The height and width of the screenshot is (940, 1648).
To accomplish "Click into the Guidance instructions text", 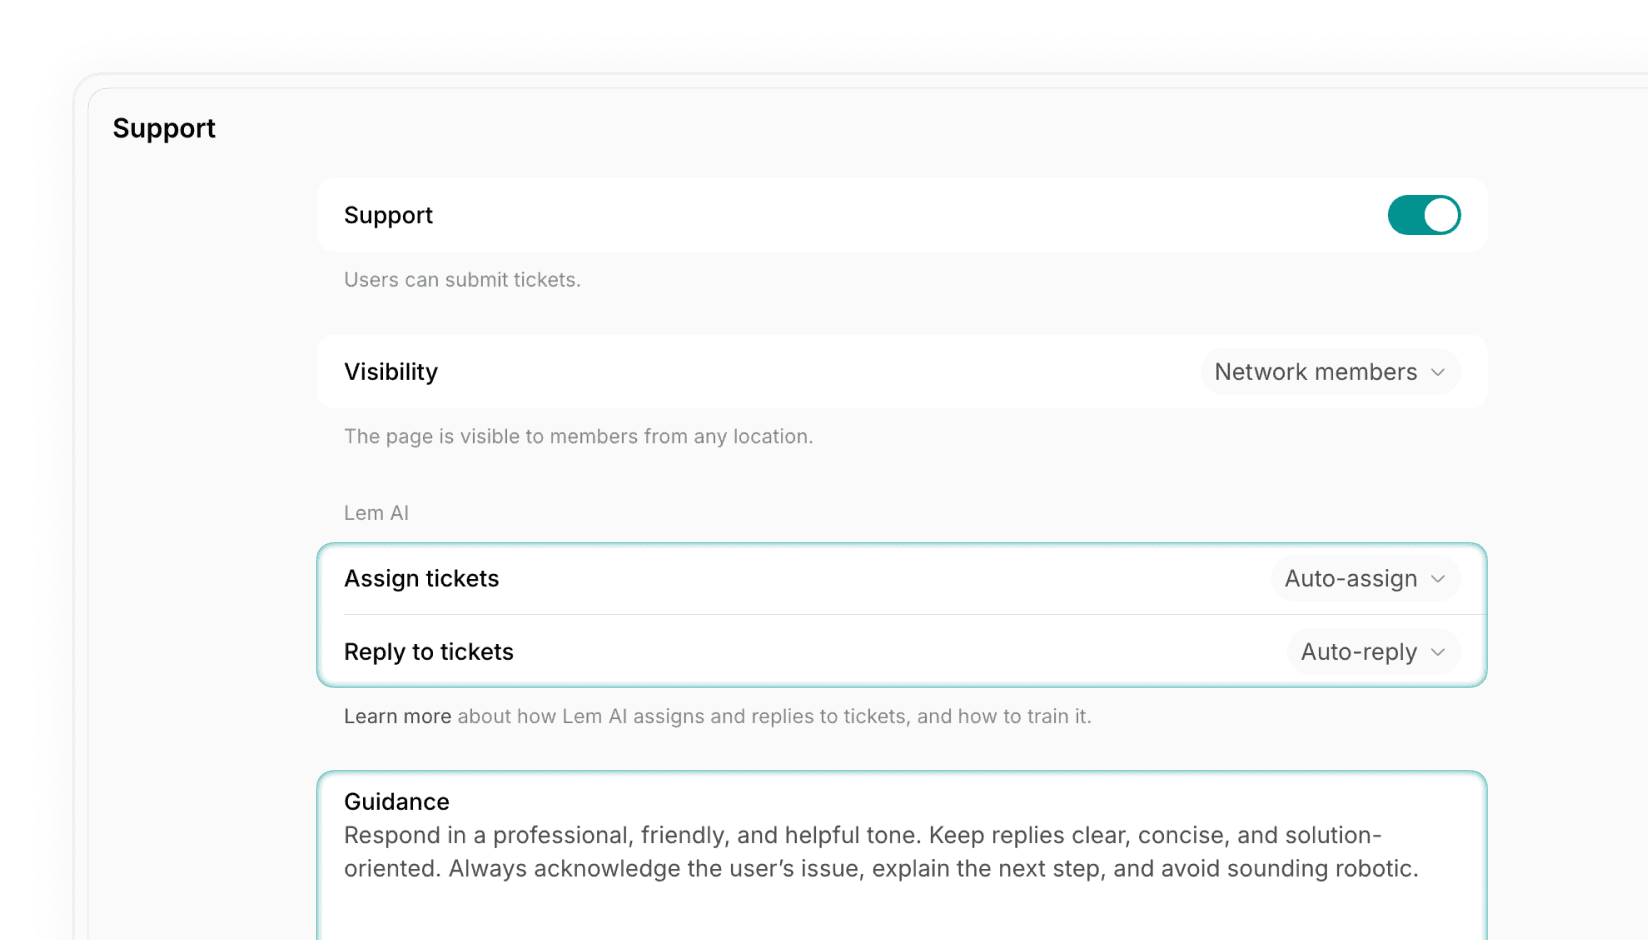I will click(880, 852).
